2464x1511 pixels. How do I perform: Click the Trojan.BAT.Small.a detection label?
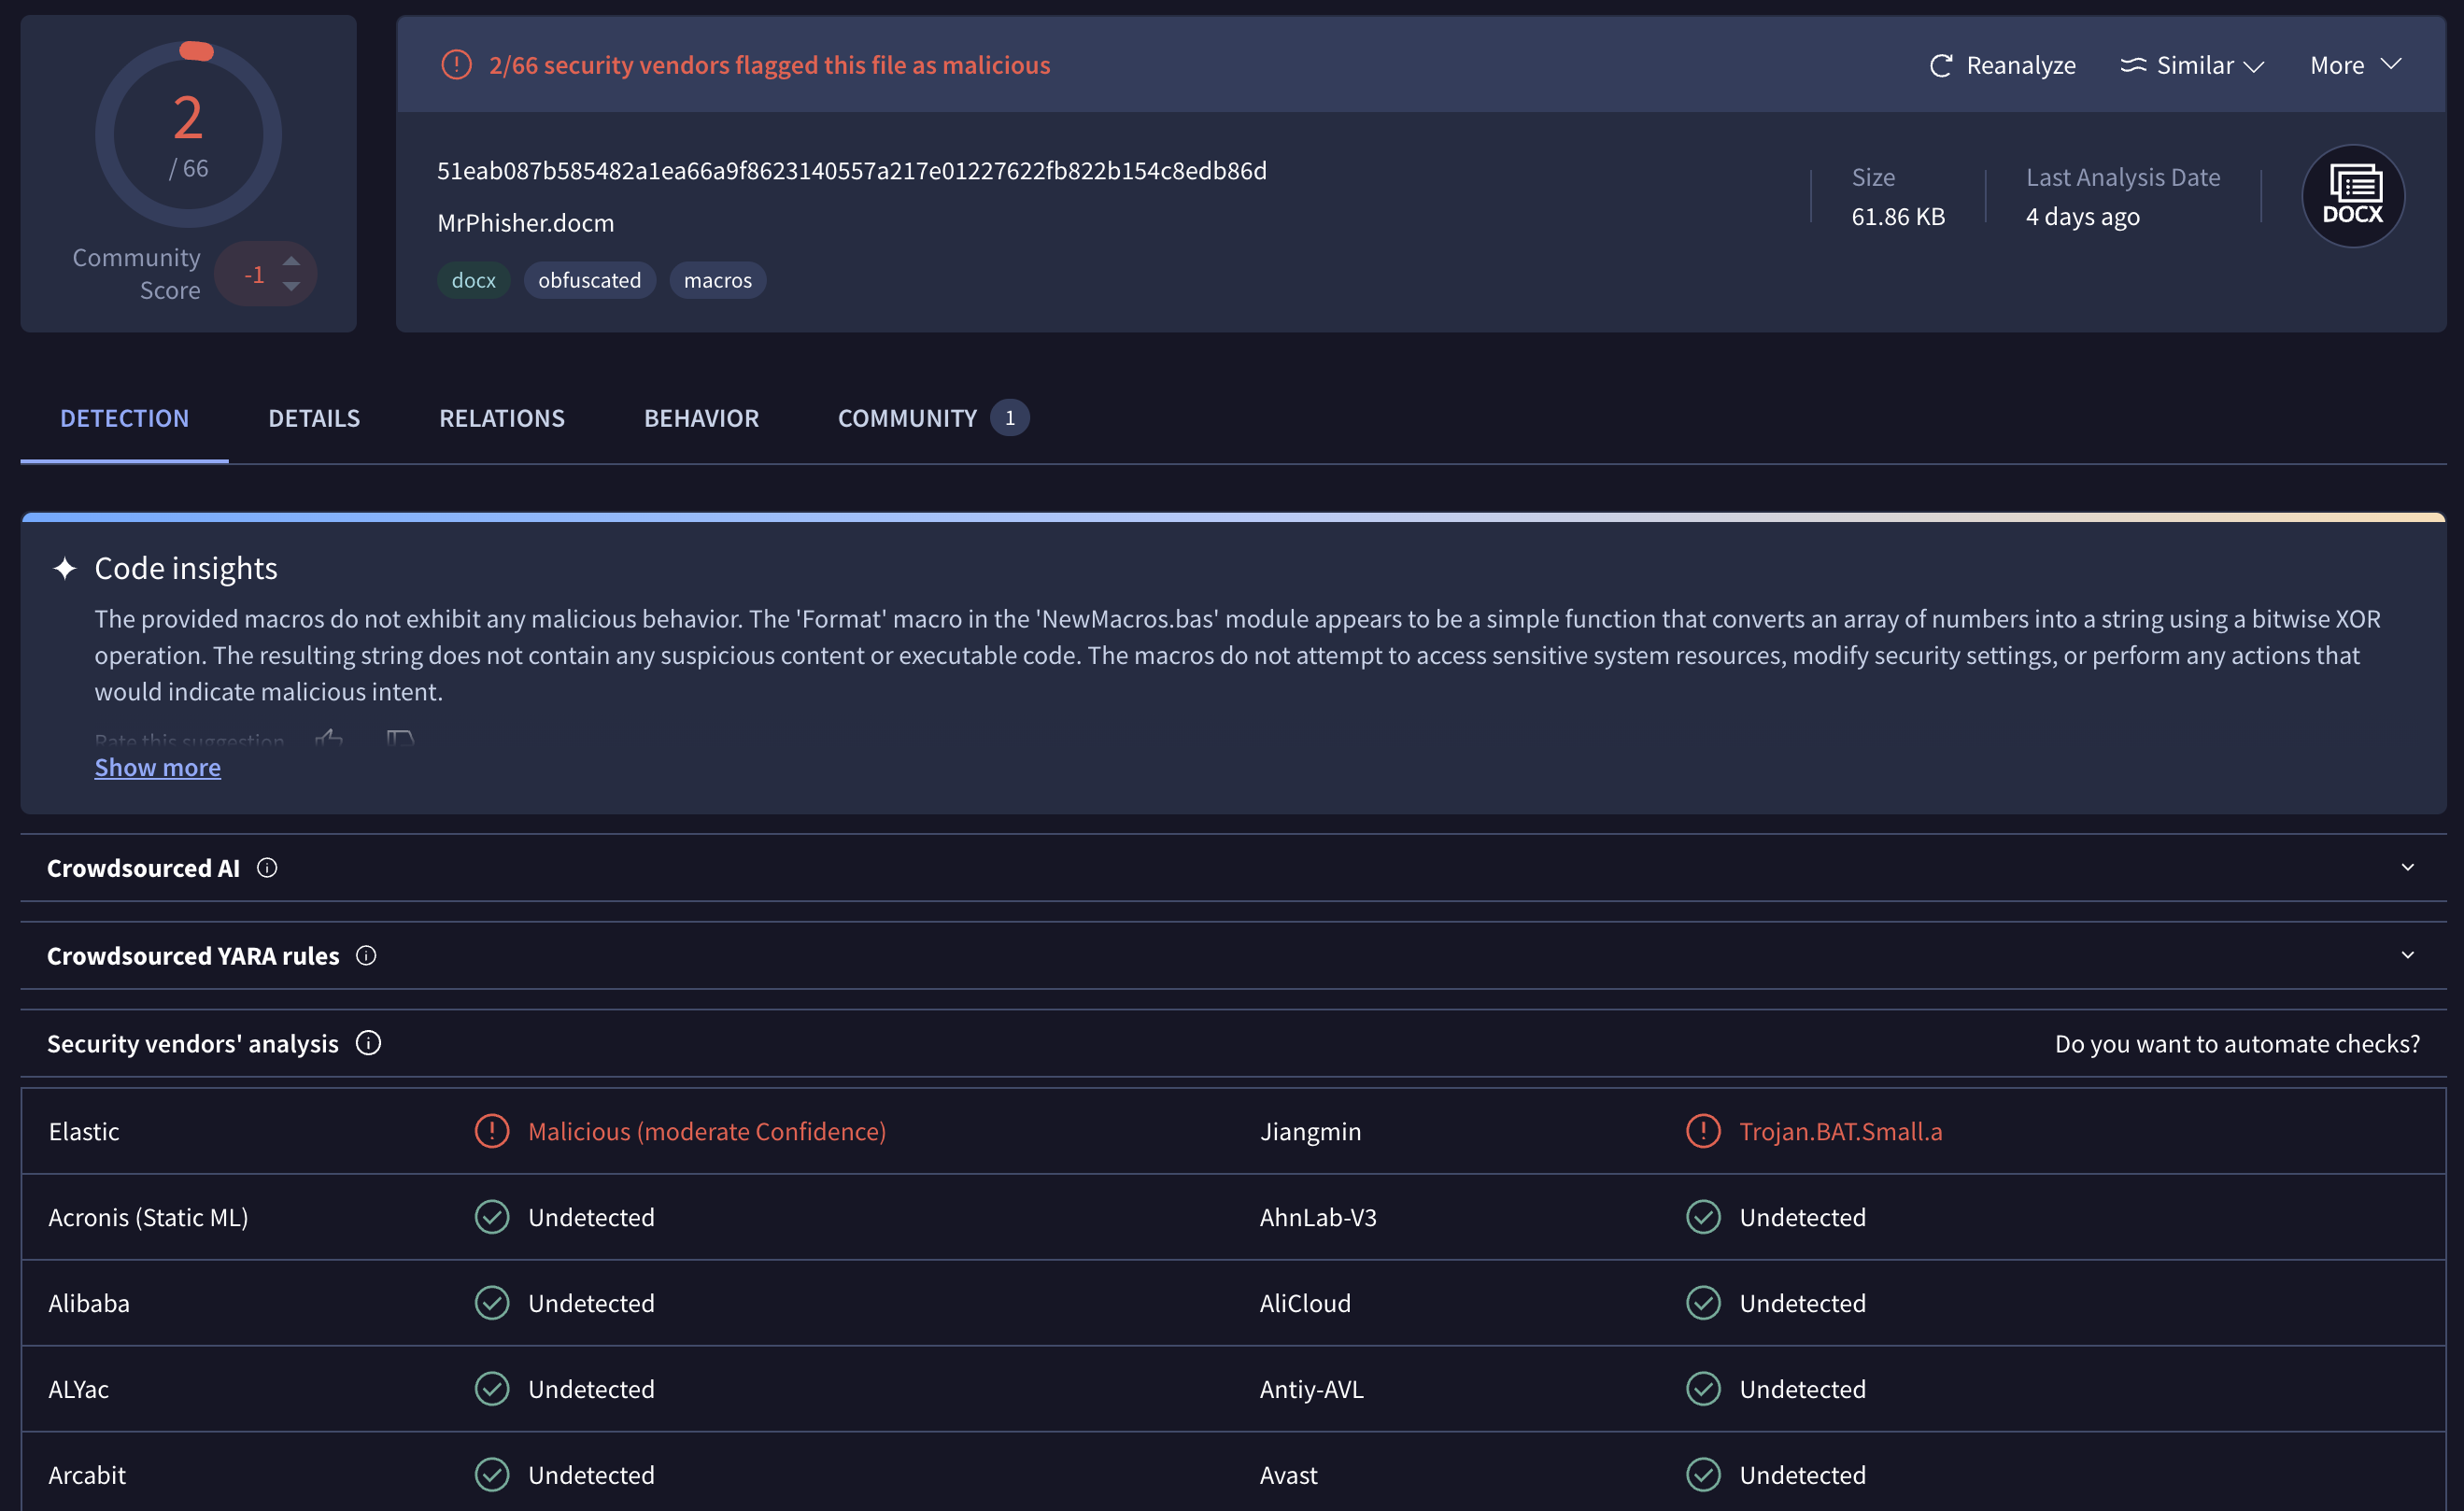1840,1131
